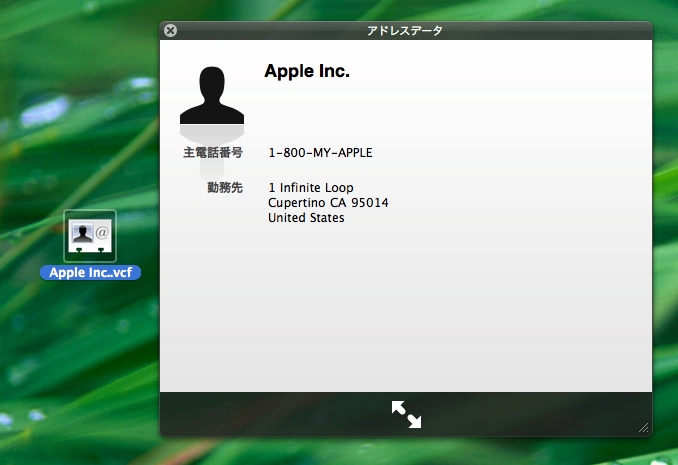Click the アドレスデータ window title
The height and width of the screenshot is (465, 678).
(x=405, y=31)
